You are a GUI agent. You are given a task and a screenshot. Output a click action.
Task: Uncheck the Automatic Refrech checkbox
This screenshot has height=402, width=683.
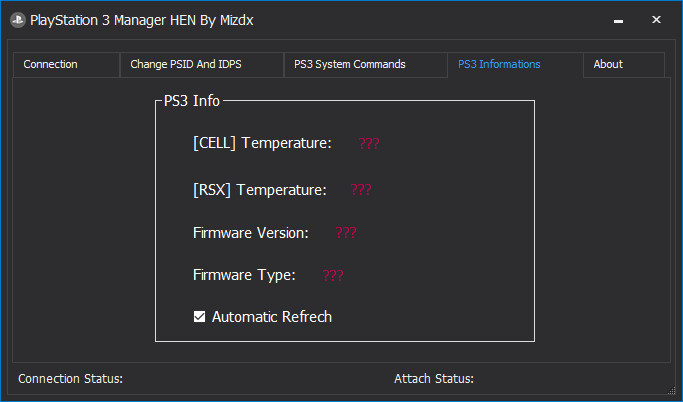(x=199, y=317)
